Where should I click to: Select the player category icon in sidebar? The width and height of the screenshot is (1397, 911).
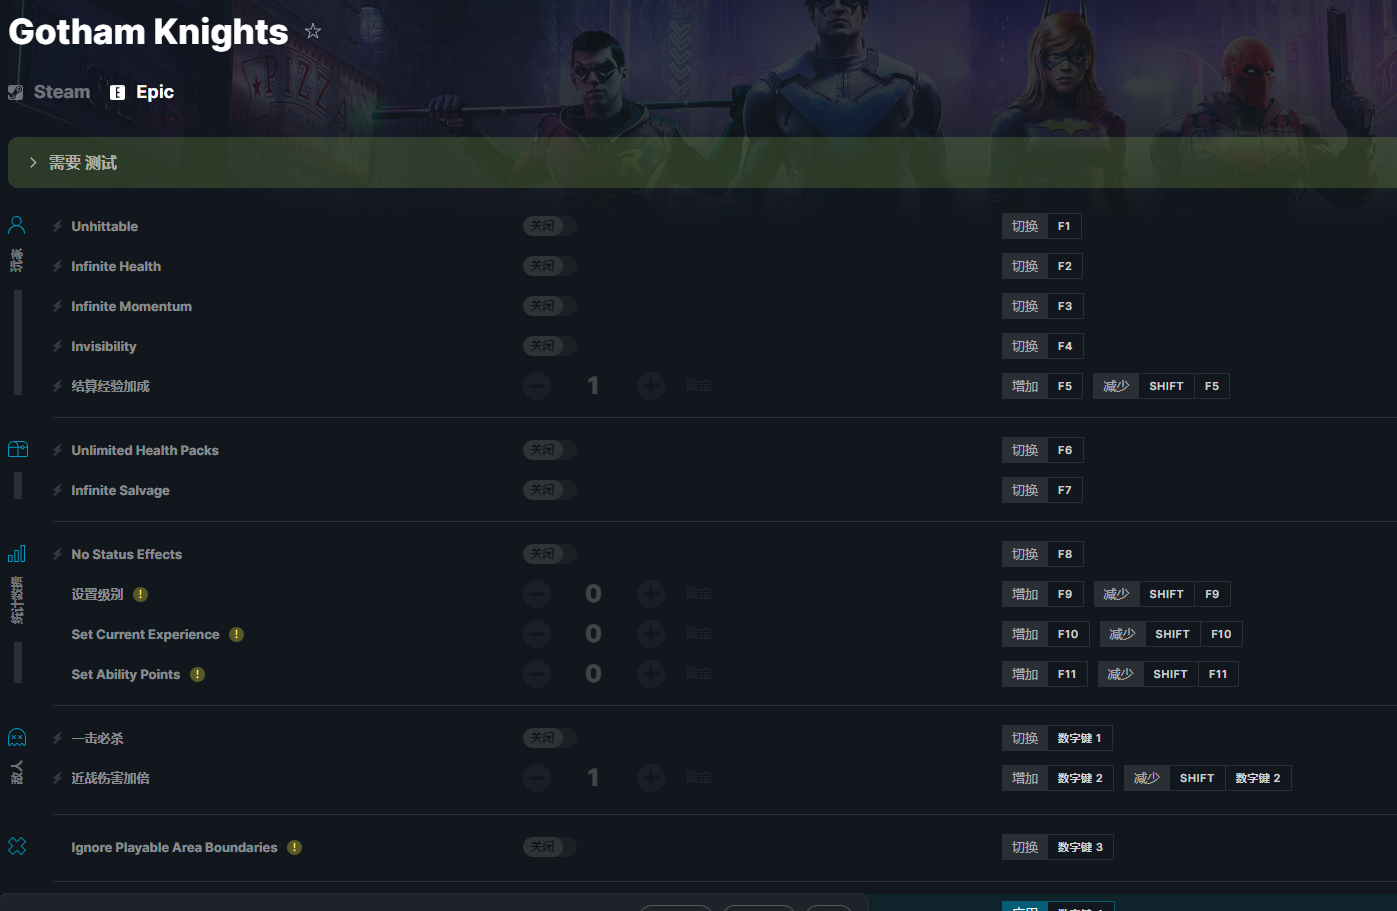17,225
